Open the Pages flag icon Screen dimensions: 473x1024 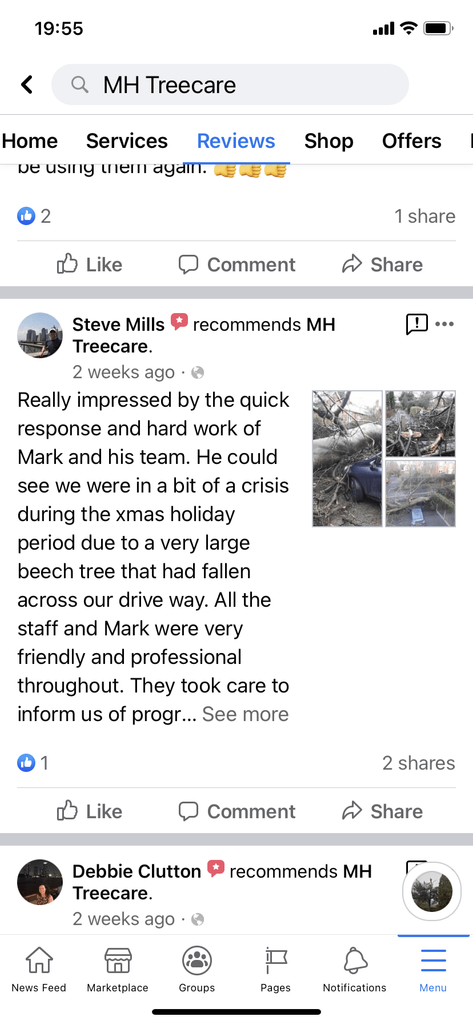[276, 960]
